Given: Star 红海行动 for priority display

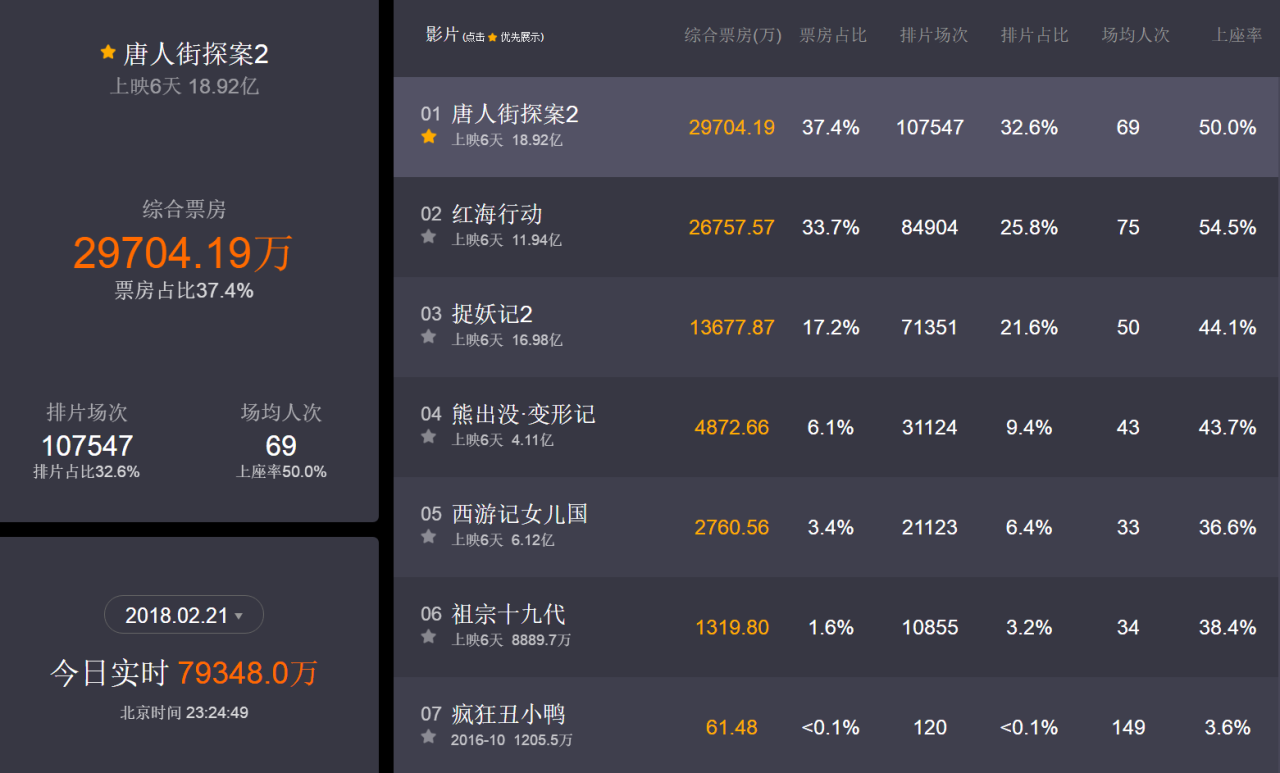Looking at the screenshot, I should tap(429, 237).
